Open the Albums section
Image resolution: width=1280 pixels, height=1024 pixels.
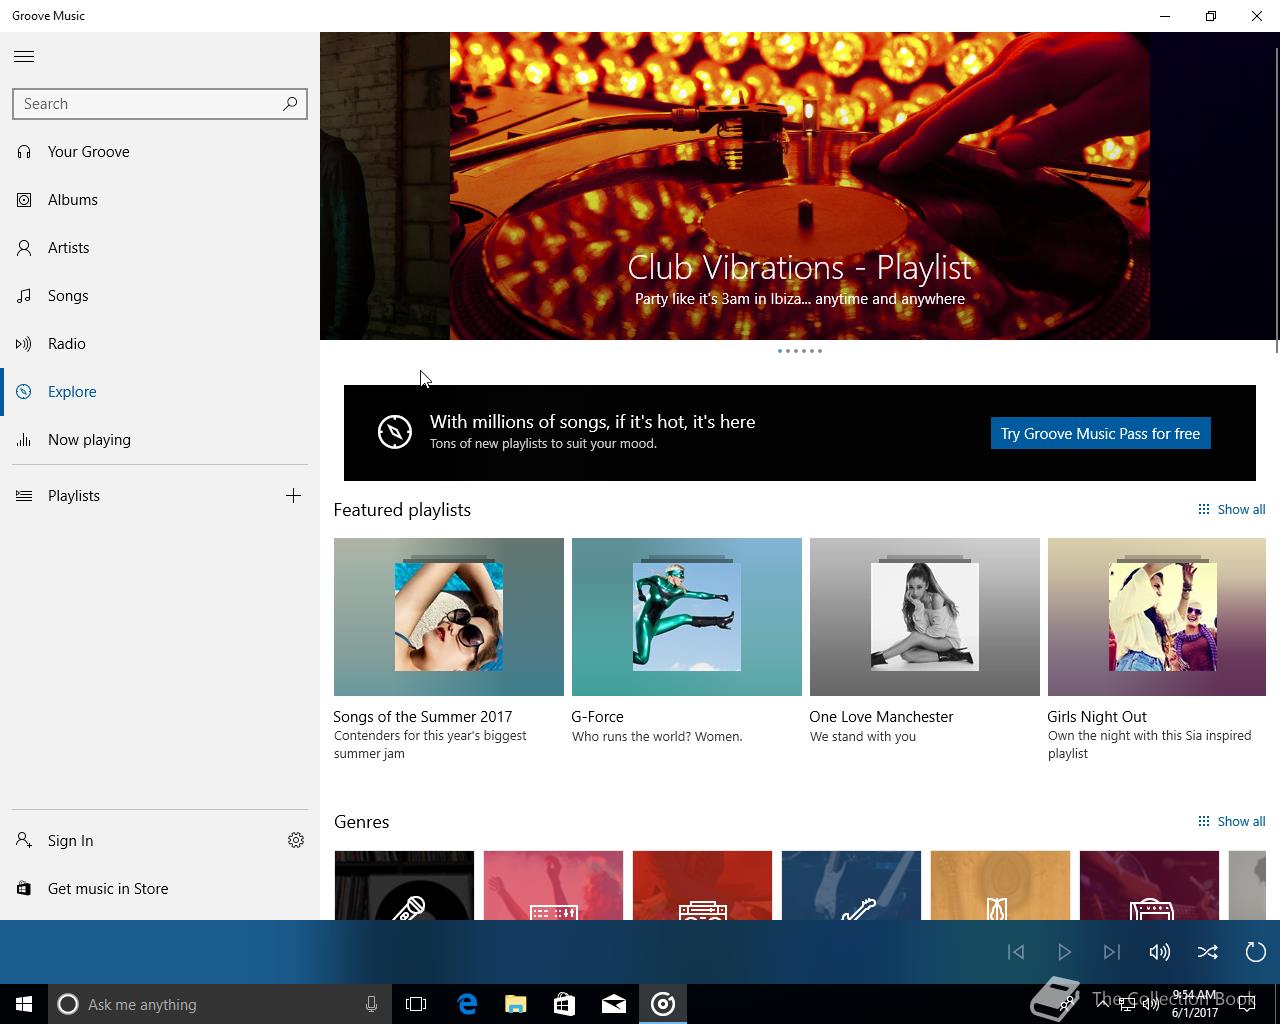160,200
